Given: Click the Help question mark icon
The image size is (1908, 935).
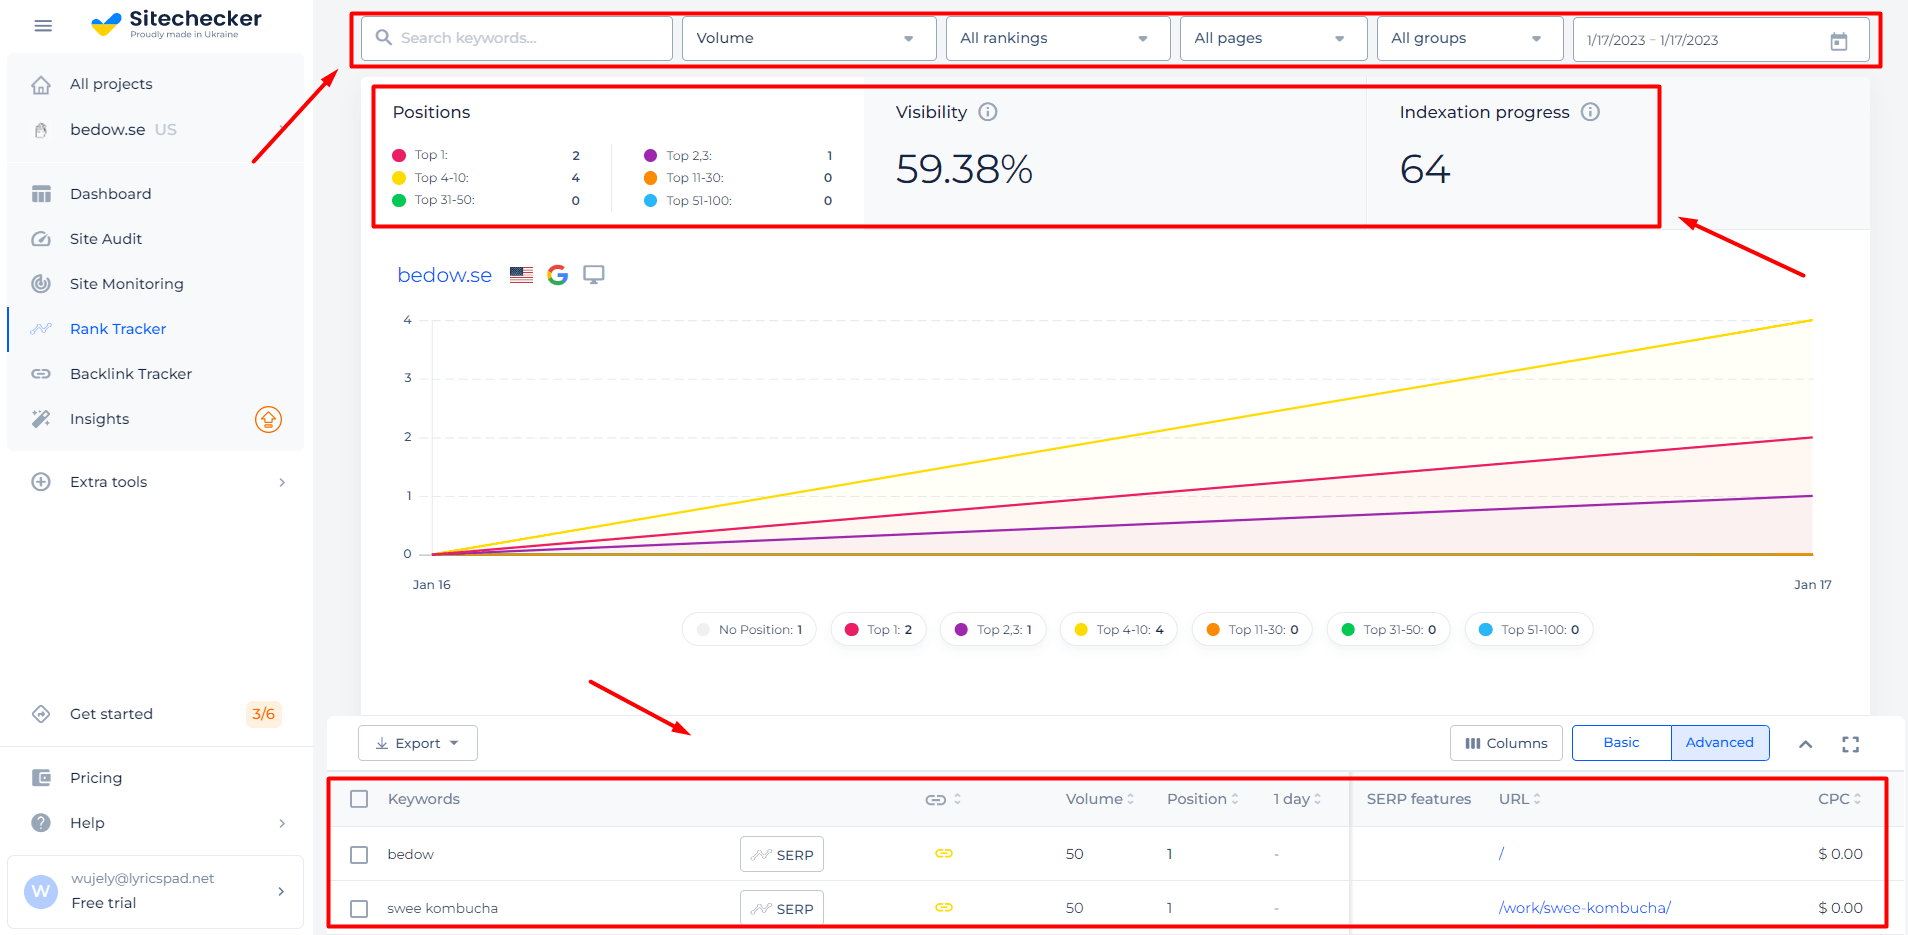Looking at the screenshot, I should (x=41, y=823).
